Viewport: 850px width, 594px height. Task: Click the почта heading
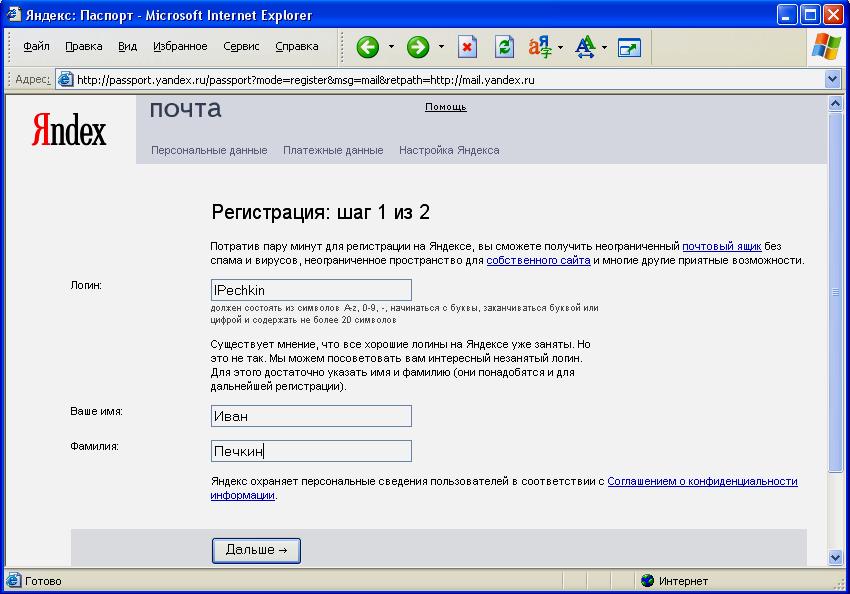(x=185, y=109)
